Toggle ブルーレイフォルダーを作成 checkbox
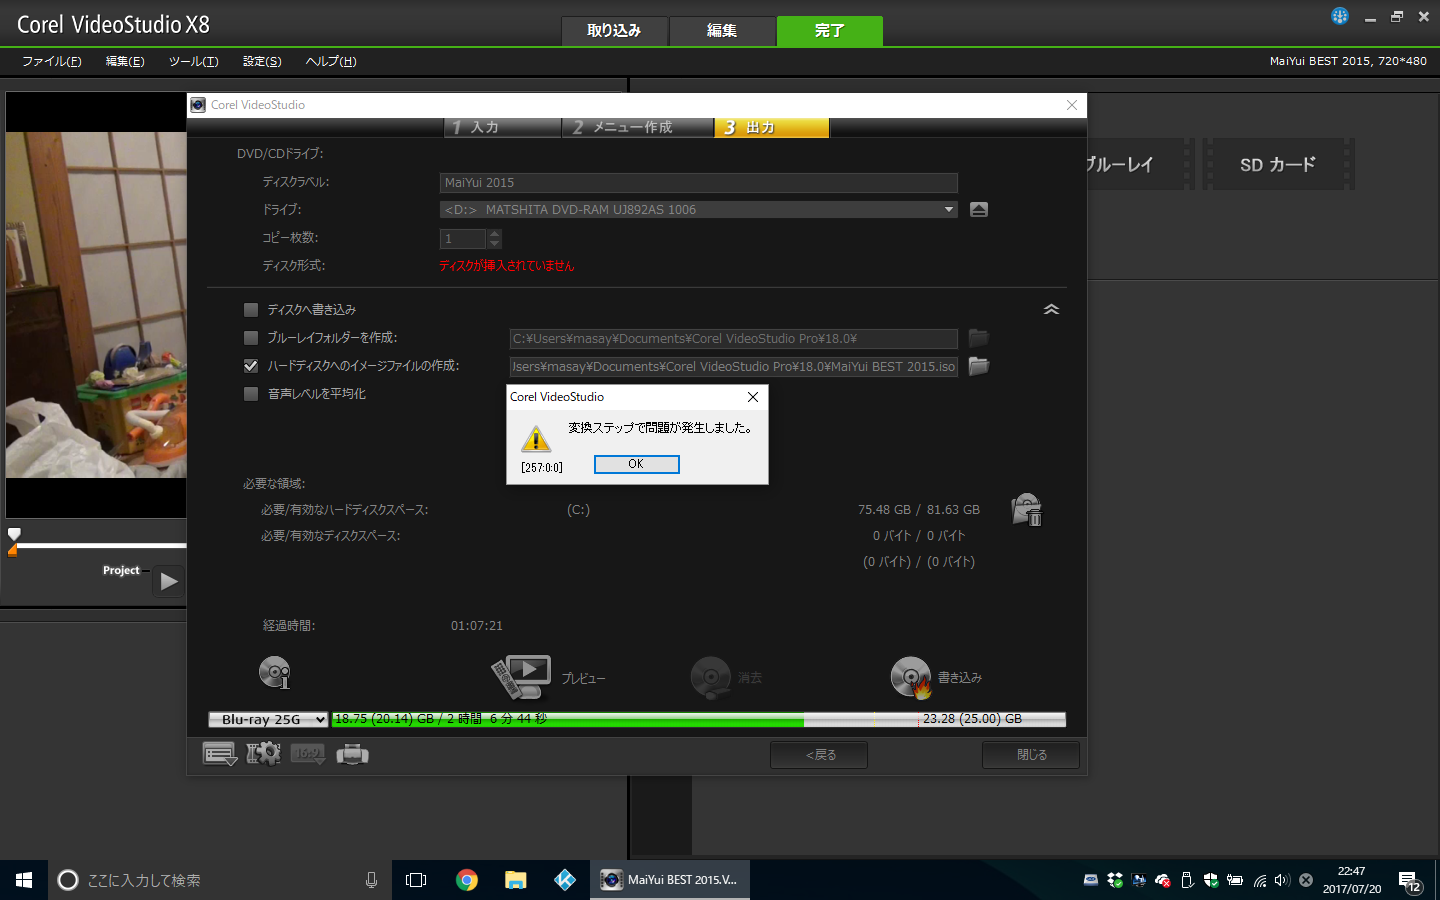 pos(251,338)
